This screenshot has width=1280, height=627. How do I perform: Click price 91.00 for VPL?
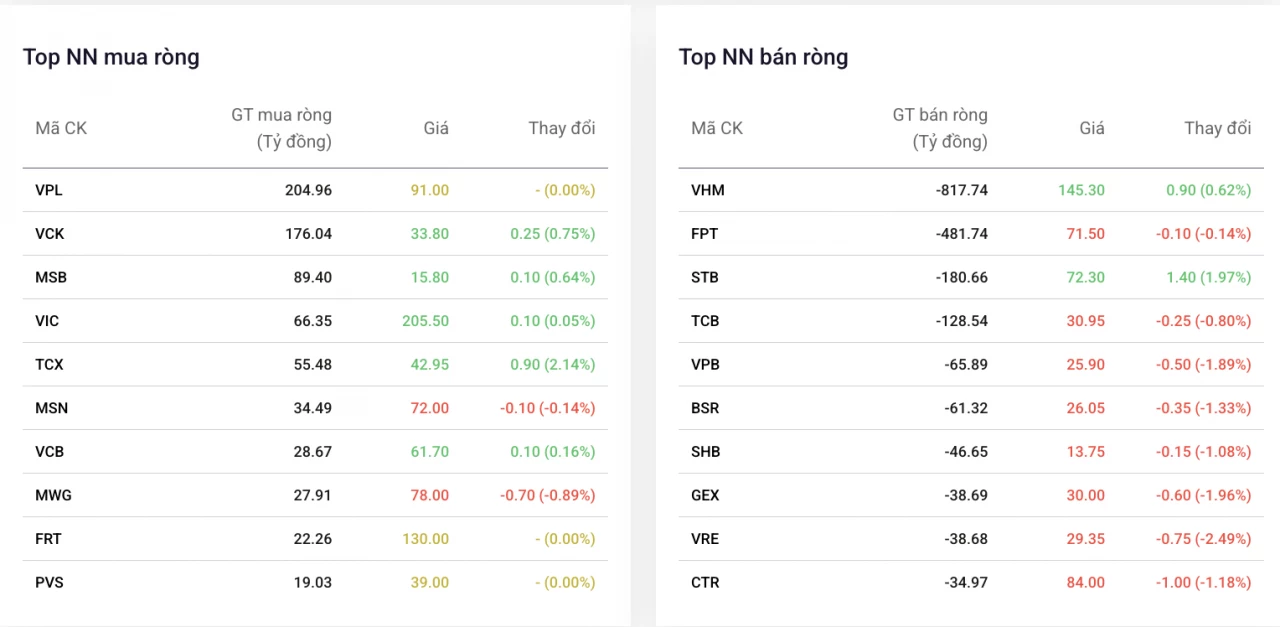click(x=430, y=190)
